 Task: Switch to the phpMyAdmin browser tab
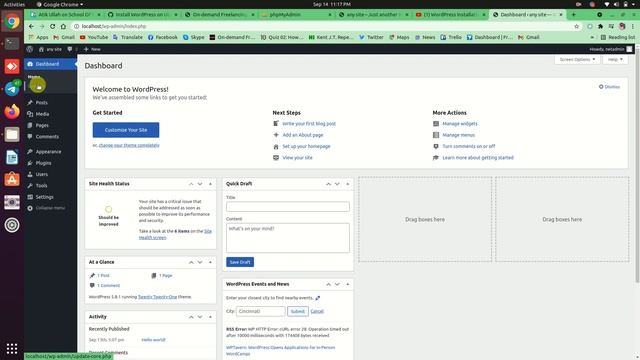coord(297,14)
